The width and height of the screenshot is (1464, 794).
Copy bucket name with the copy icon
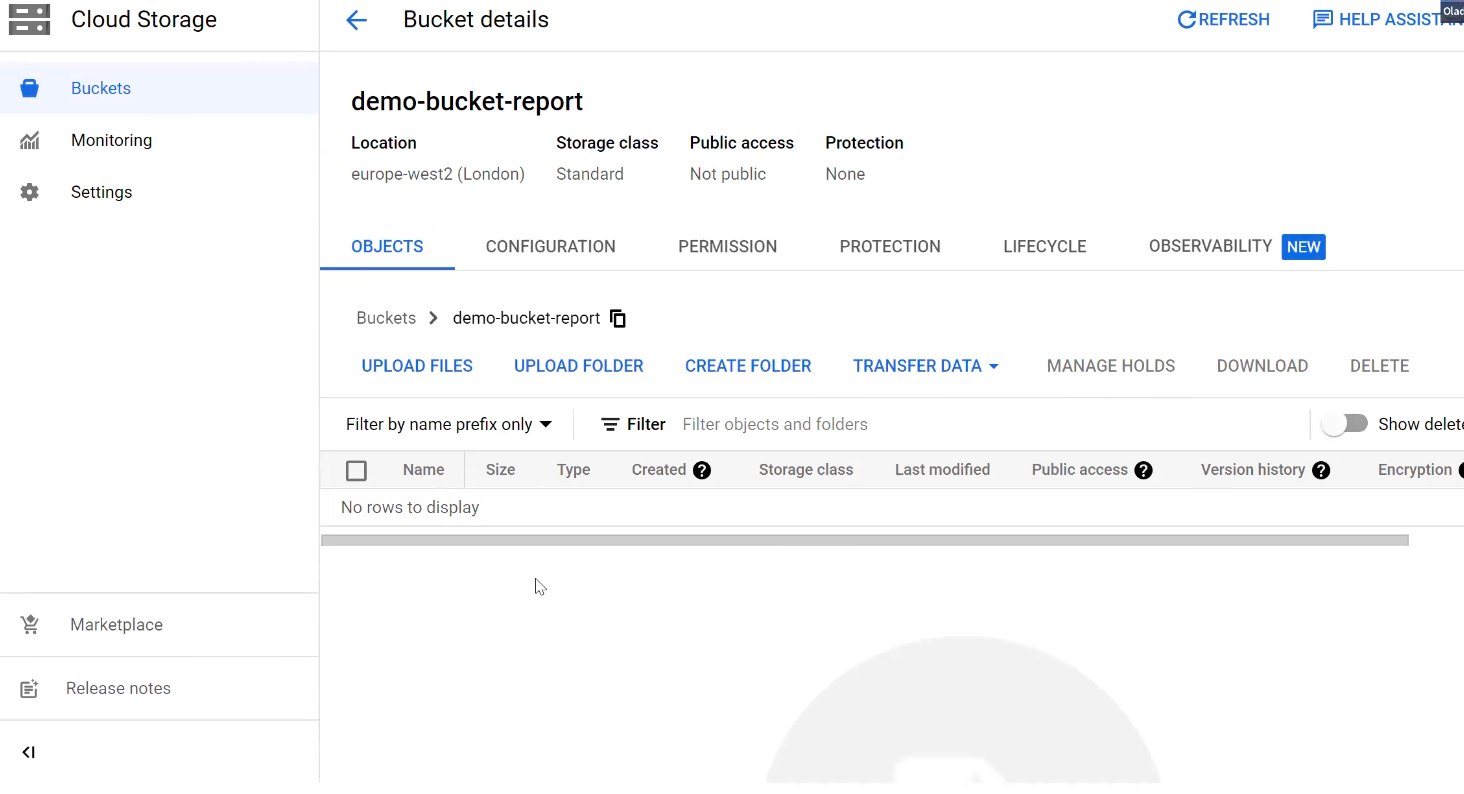(618, 318)
